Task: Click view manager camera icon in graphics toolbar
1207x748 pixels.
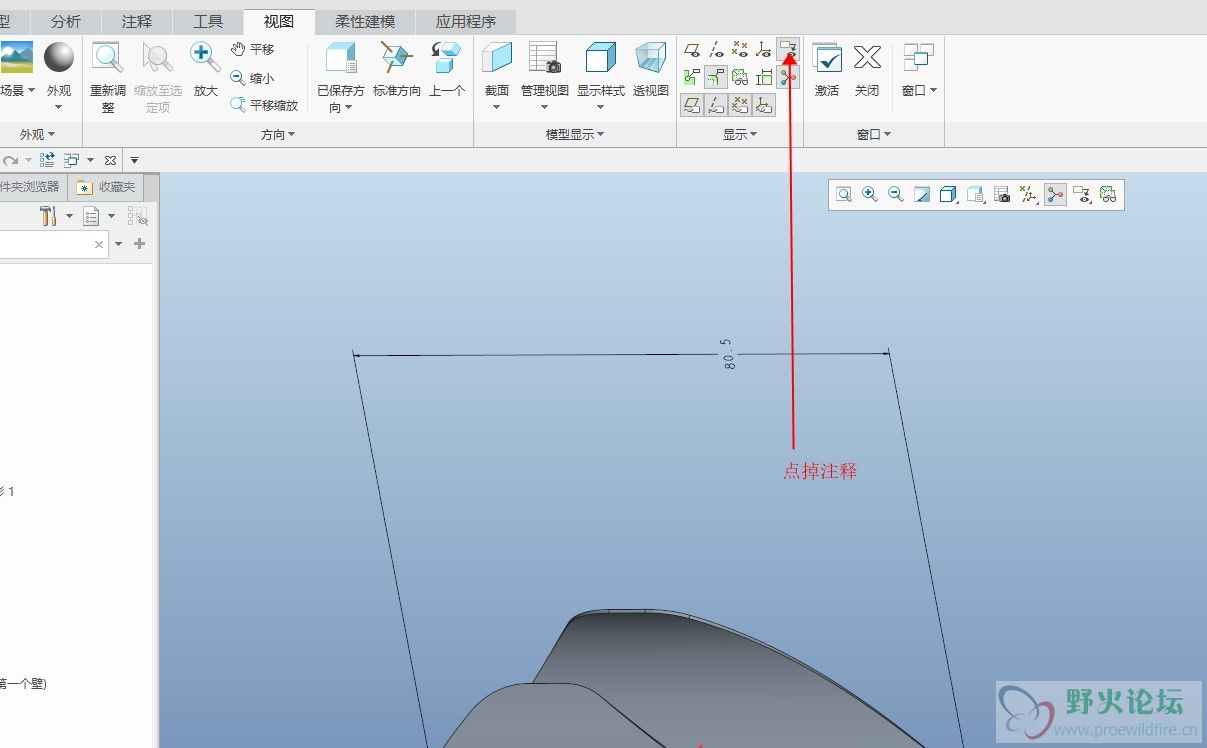Action: [1002, 194]
